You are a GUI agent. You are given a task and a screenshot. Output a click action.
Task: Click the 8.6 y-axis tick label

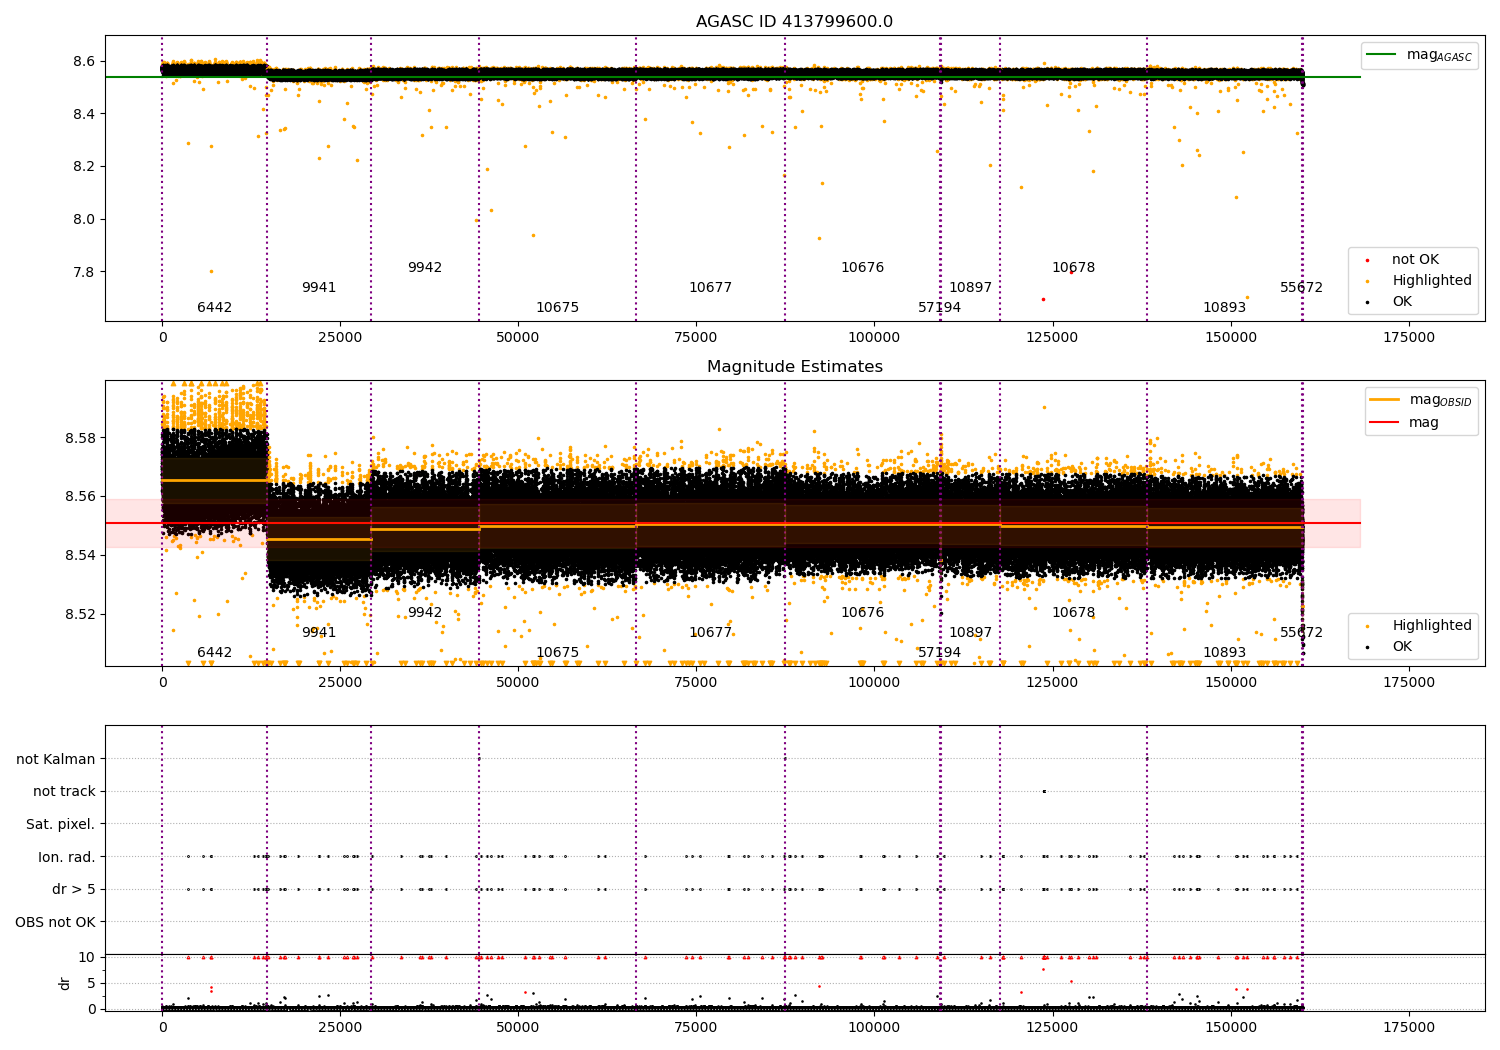coord(84,61)
